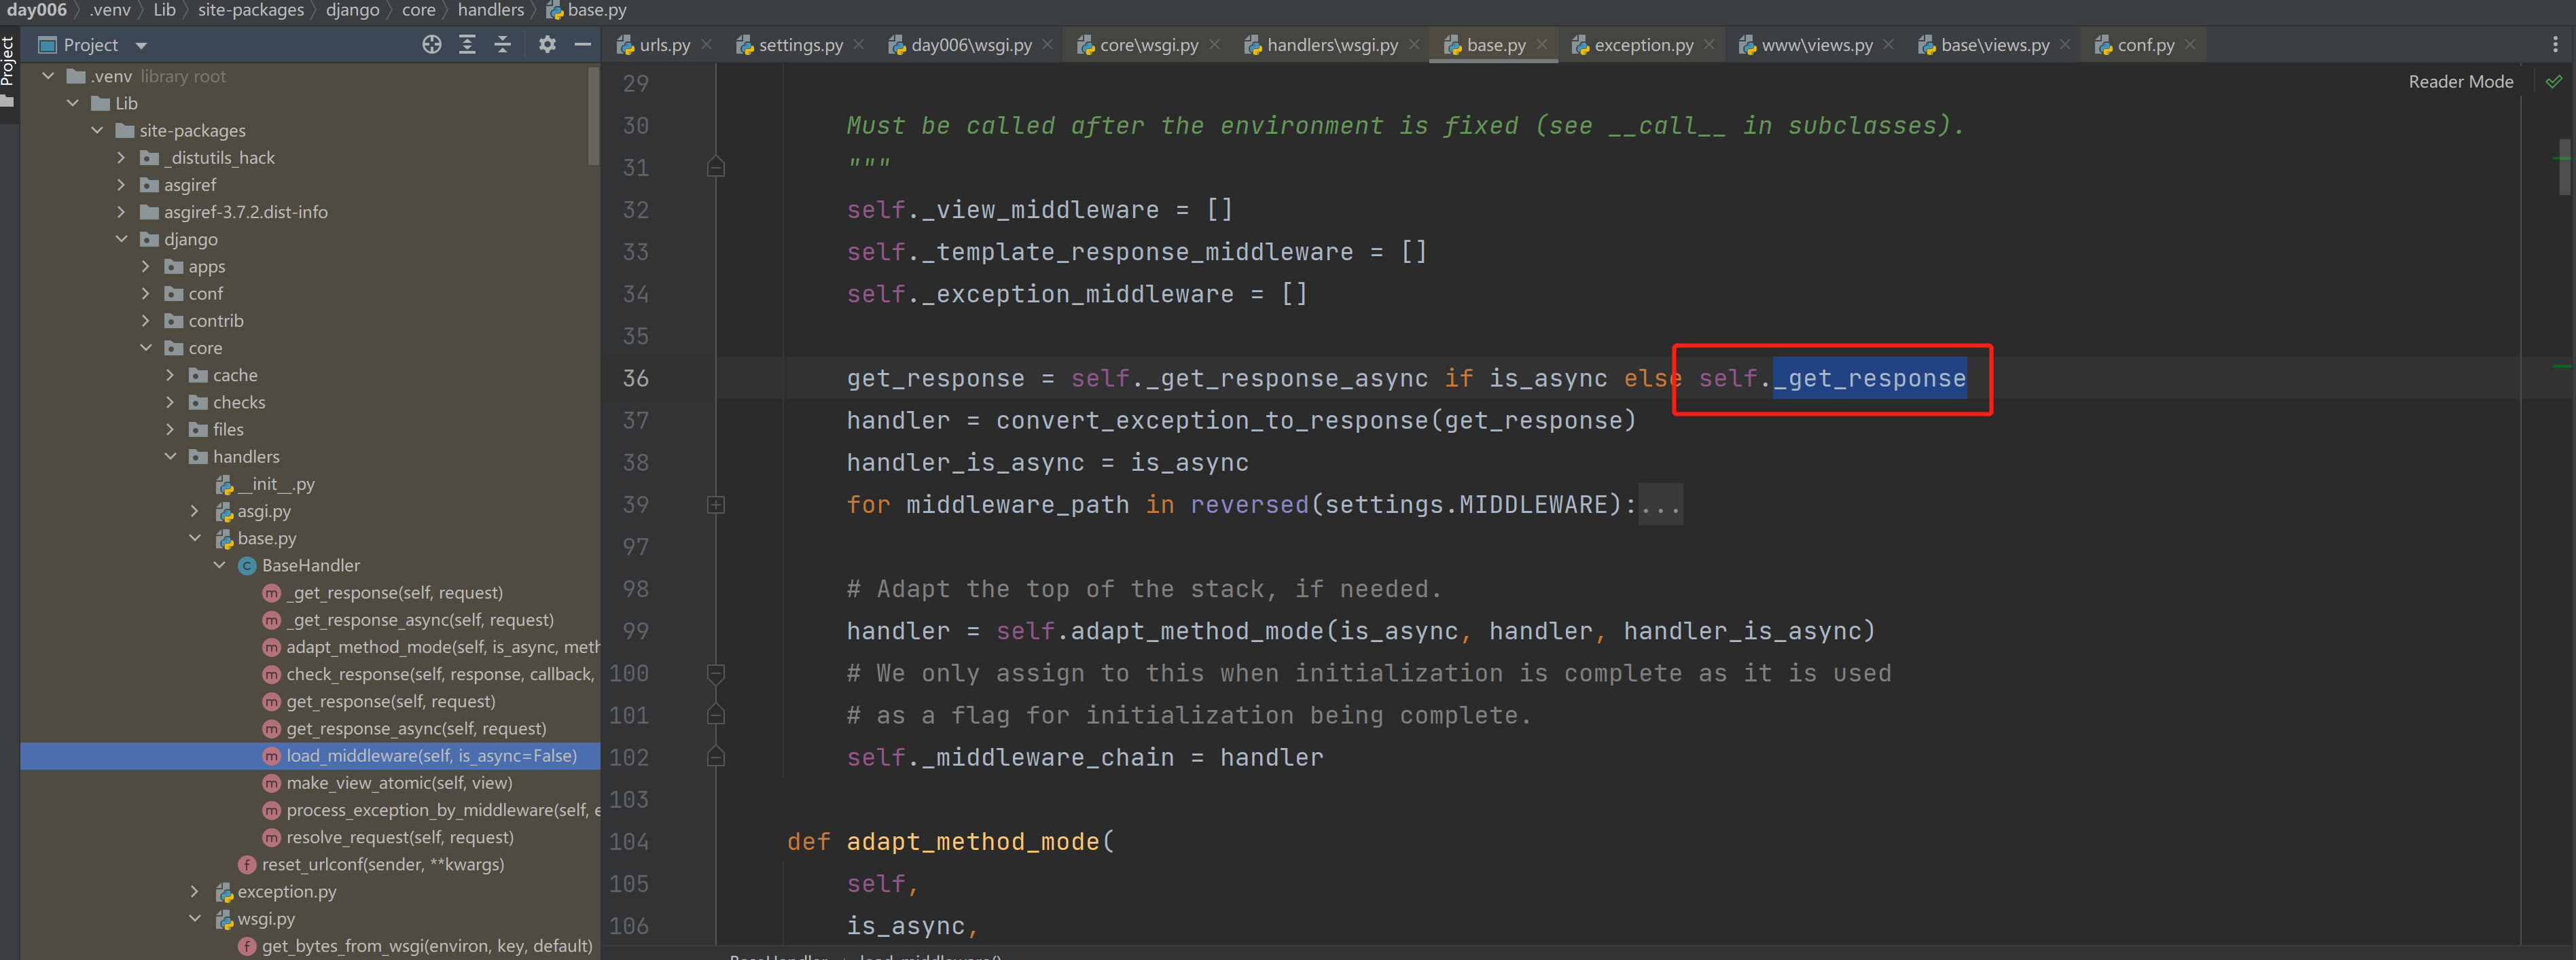2576x960 pixels.
Task: Expand the _distutils_hack folder
Action: 121,157
